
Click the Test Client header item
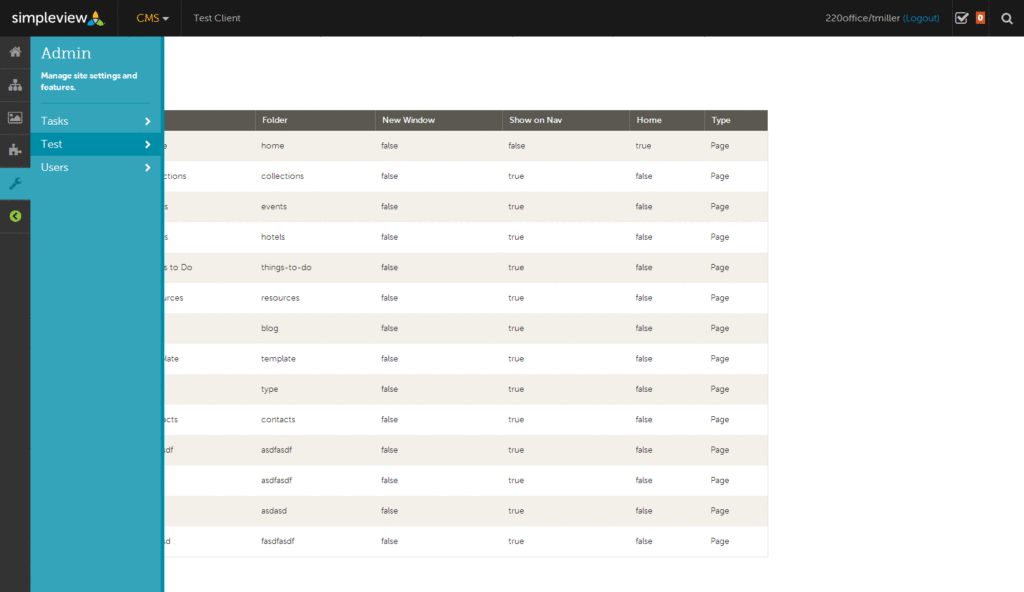(217, 18)
